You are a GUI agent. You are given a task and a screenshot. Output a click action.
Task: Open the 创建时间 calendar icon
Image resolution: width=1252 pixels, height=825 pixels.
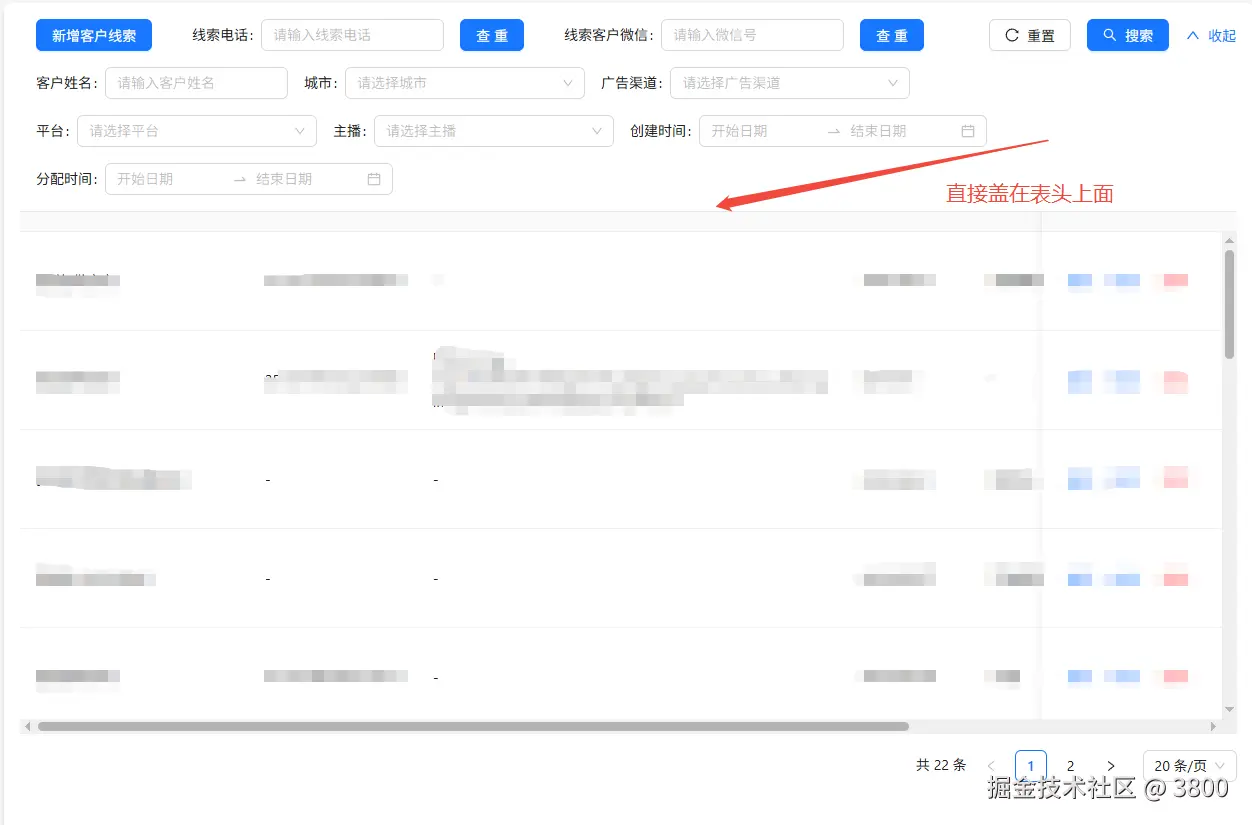coord(968,131)
